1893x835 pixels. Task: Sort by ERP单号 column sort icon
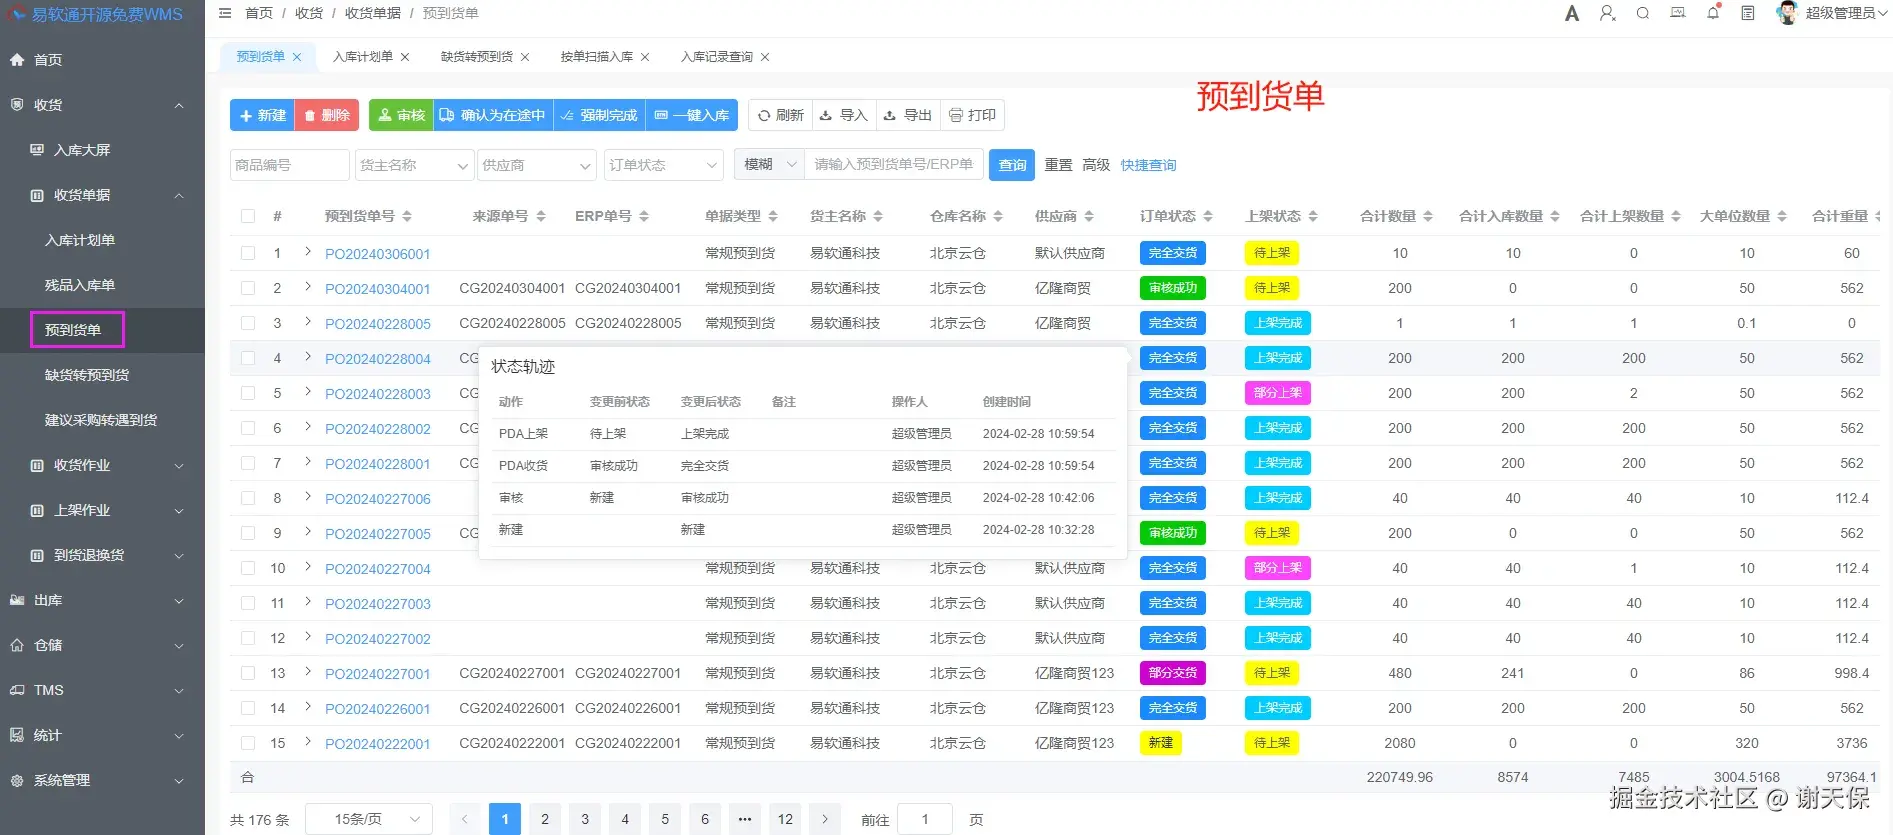click(644, 216)
